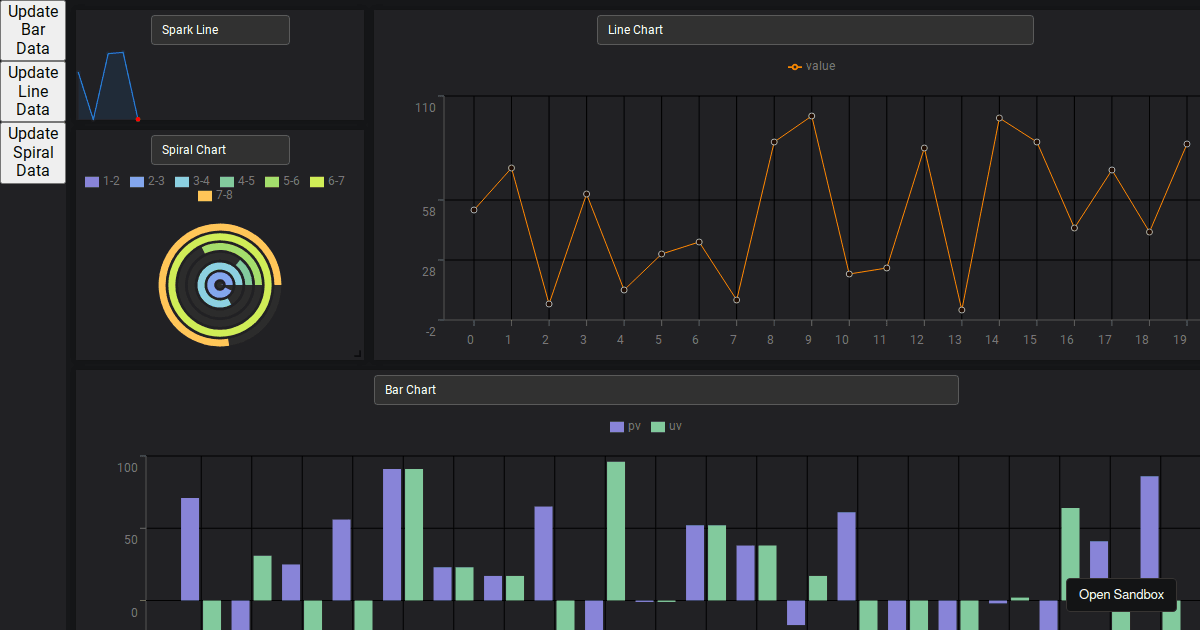Click the line chart data point at x 9

click(x=812, y=116)
